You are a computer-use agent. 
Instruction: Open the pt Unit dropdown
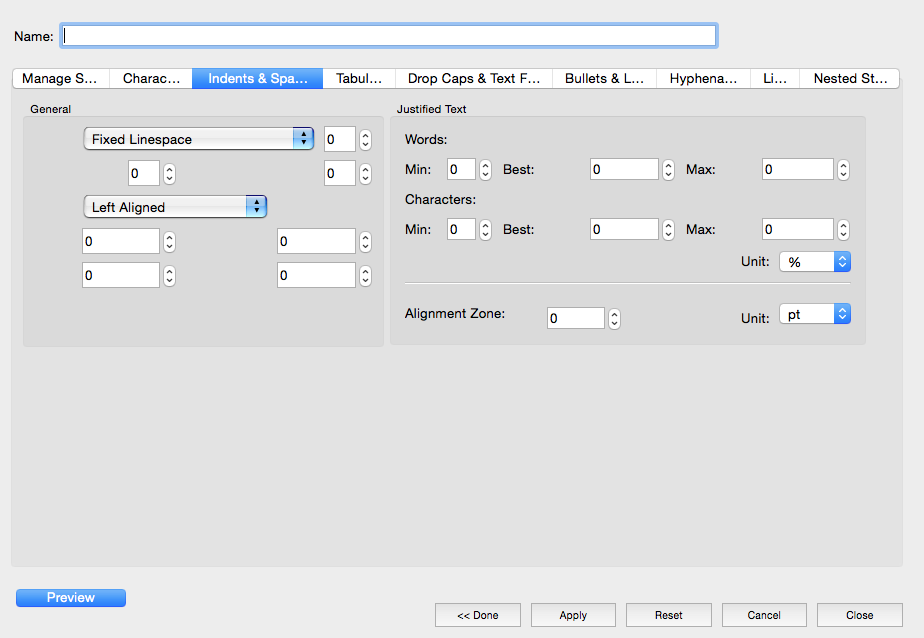[814, 315]
